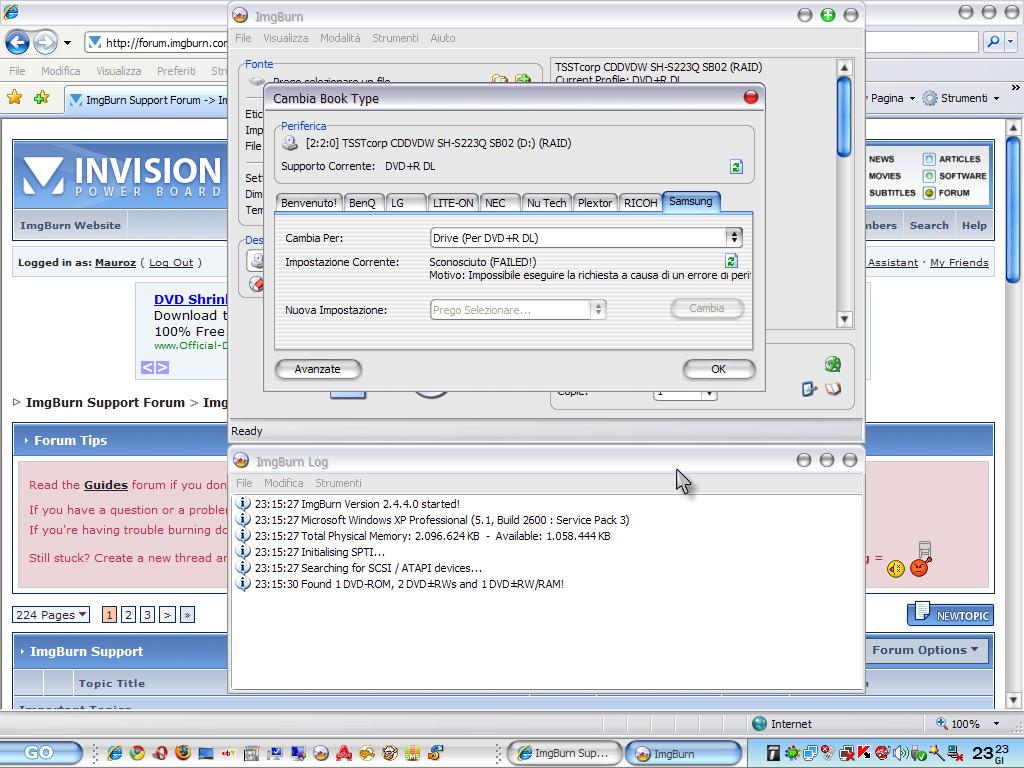Click the Add to Favorites star-plus icon
Image resolution: width=1024 pixels, height=768 pixels.
click(42, 98)
